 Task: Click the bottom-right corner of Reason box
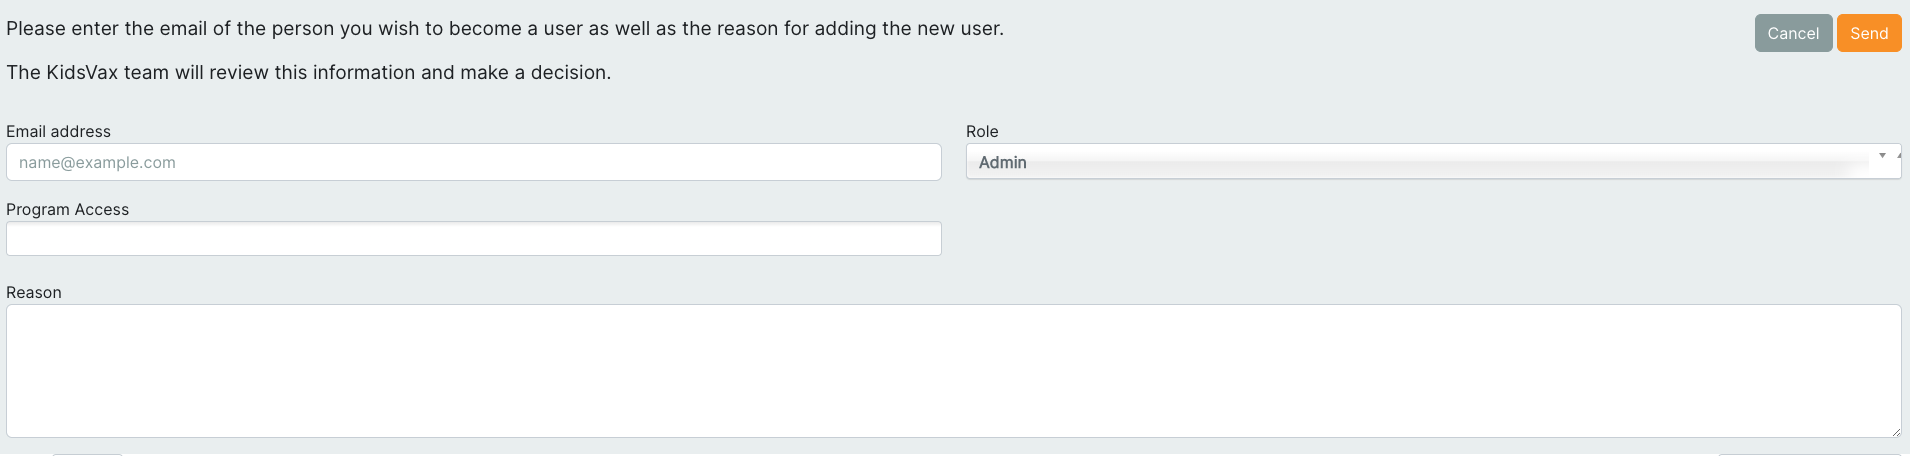click(x=1895, y=431)
